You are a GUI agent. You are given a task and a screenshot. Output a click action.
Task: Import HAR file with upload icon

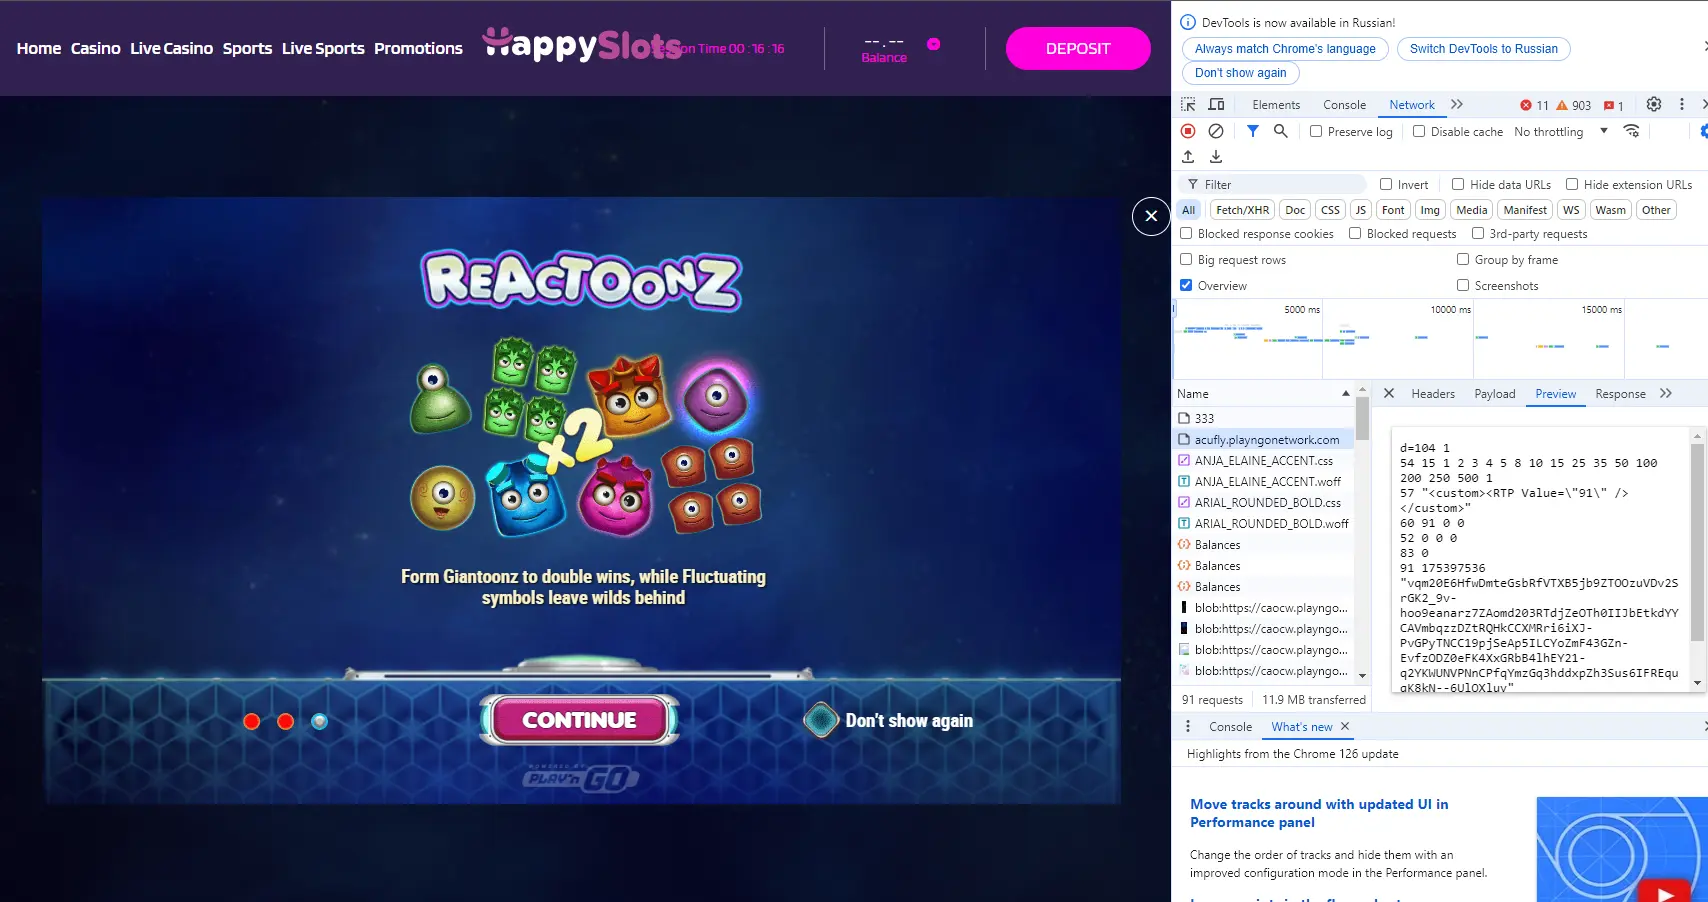(x=1188, y=157)
